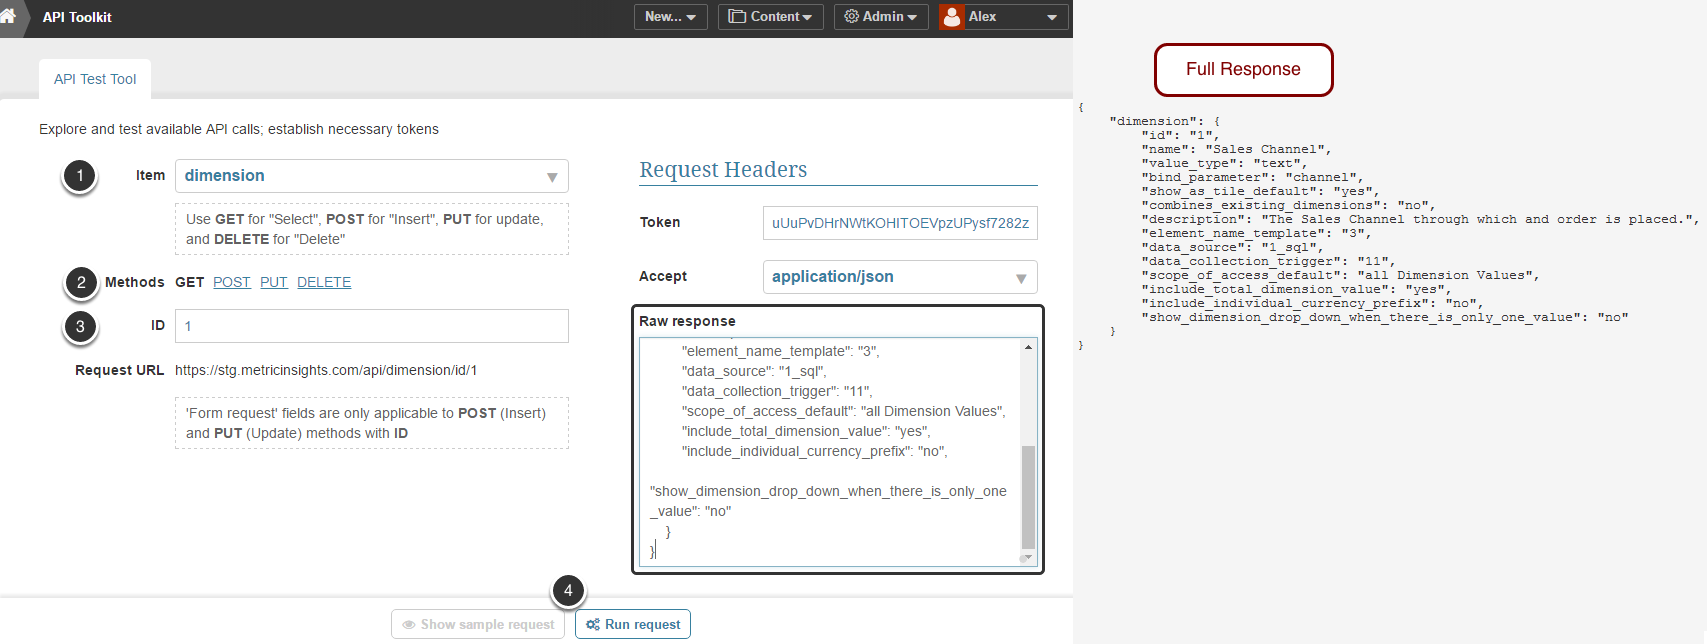This screenshot has height=644, width=1707.
Task: Click inside the Raw response text area
Action: tap(830, 452)
